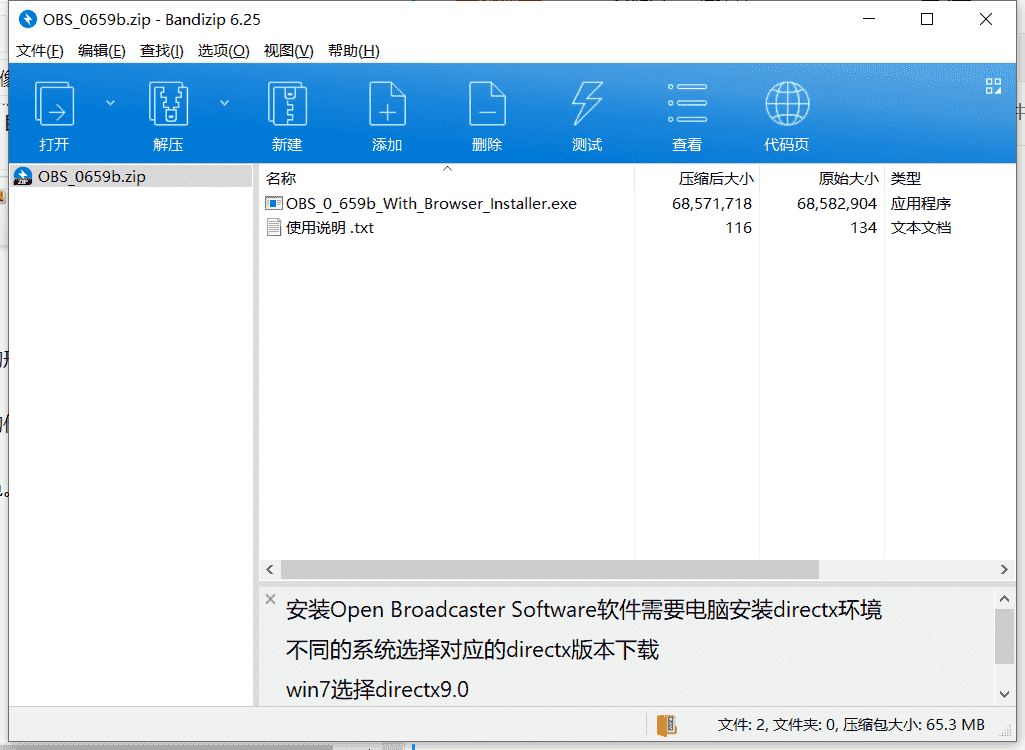Expand the Extract (解压) dropdown arrow
The height and width of the screenshot is (750, 1025).
click(224, 103)
